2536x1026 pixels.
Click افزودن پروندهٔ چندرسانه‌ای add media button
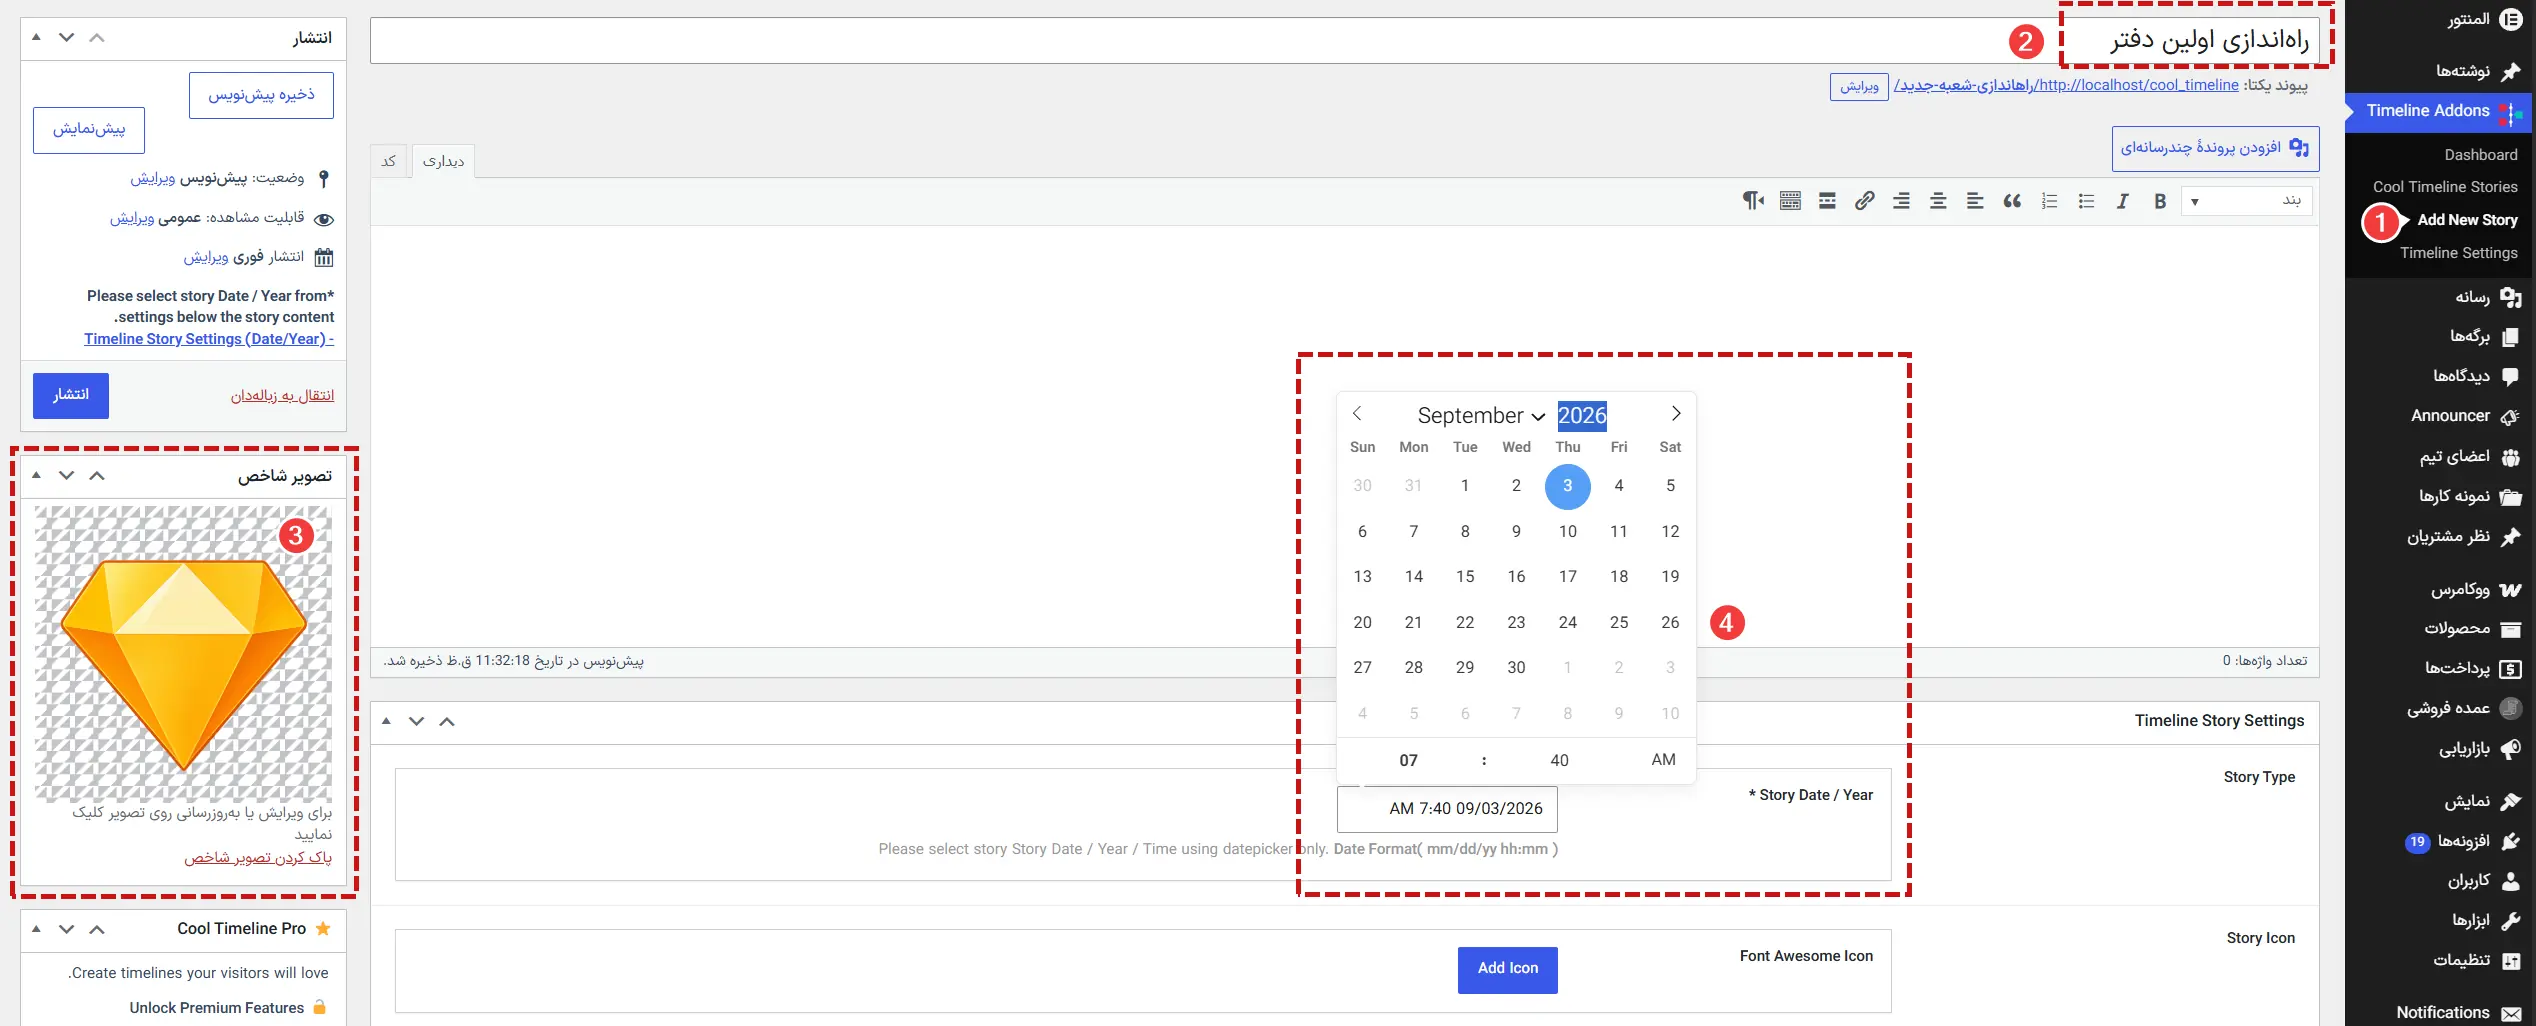[2215, 149]
